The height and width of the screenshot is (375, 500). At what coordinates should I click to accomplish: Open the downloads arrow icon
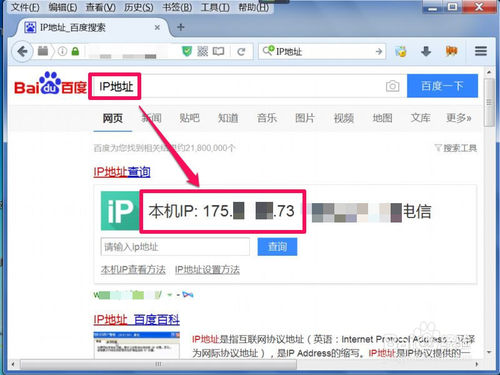point(426,51)
